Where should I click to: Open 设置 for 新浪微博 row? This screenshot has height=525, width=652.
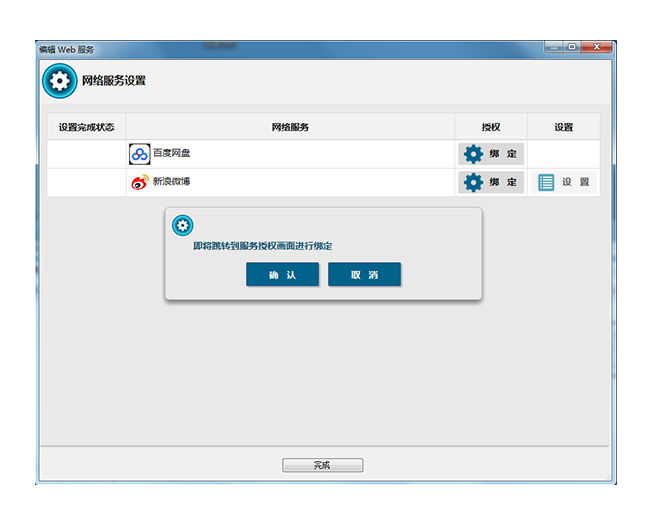(x=563, y=182)
